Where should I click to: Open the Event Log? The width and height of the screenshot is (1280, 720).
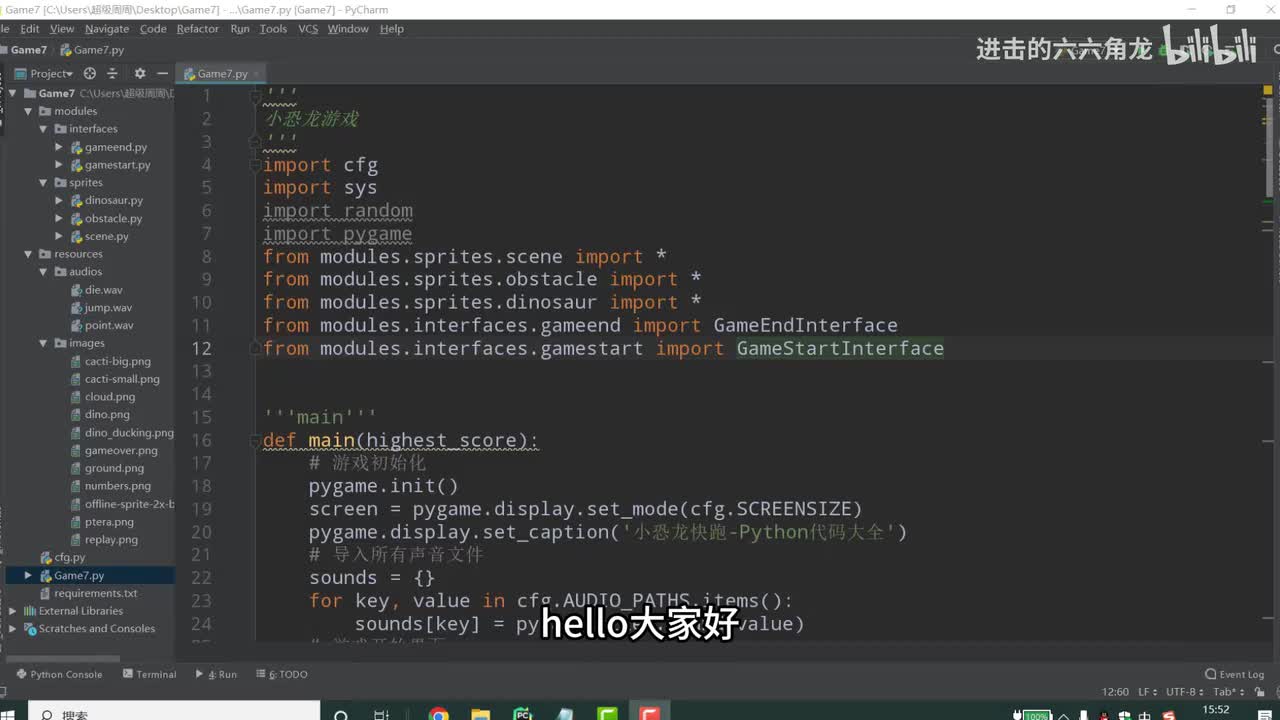coord(1235,674)
